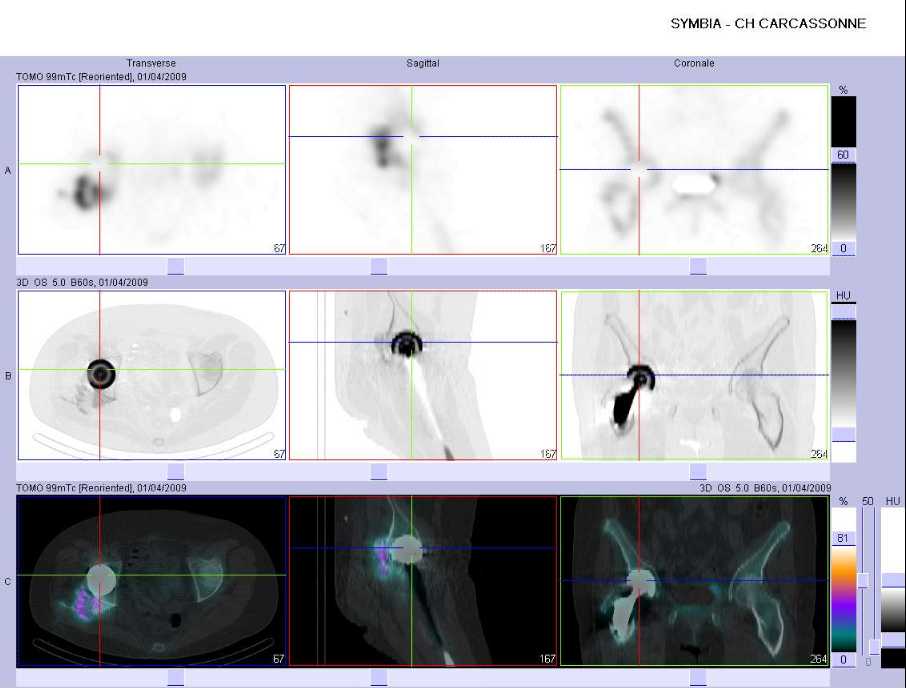906x688 pixels.
Task: Select the fused transverse view in row C
Action: point(152,581)
